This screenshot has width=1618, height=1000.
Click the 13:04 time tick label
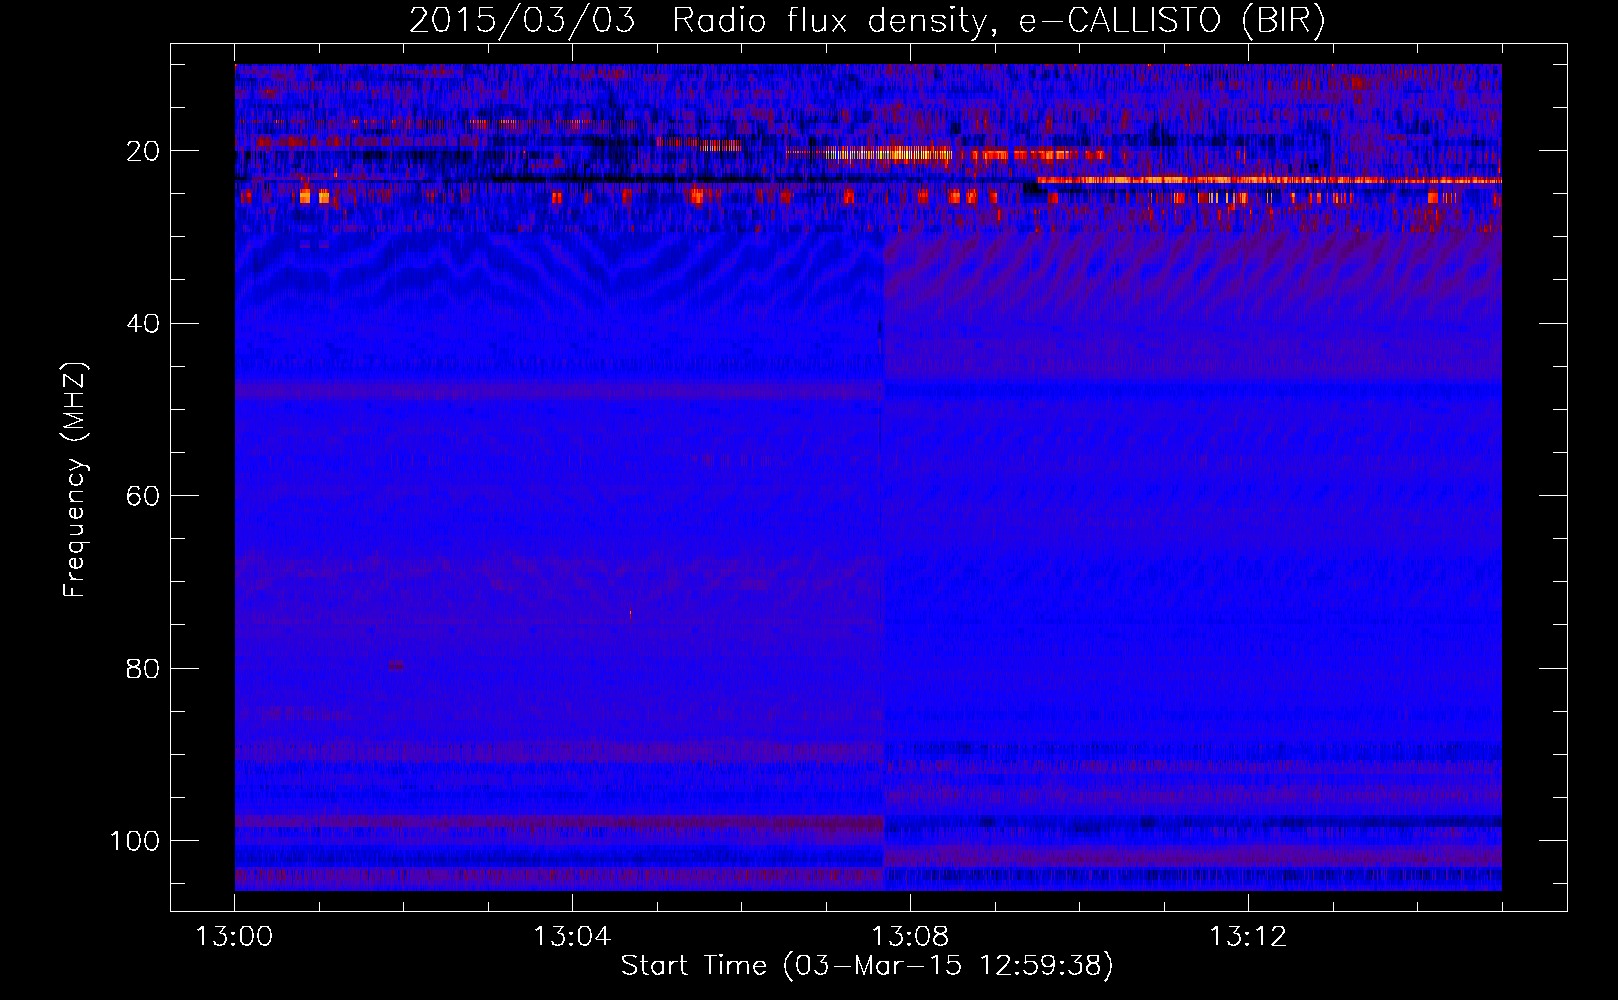tap(572, 937)
